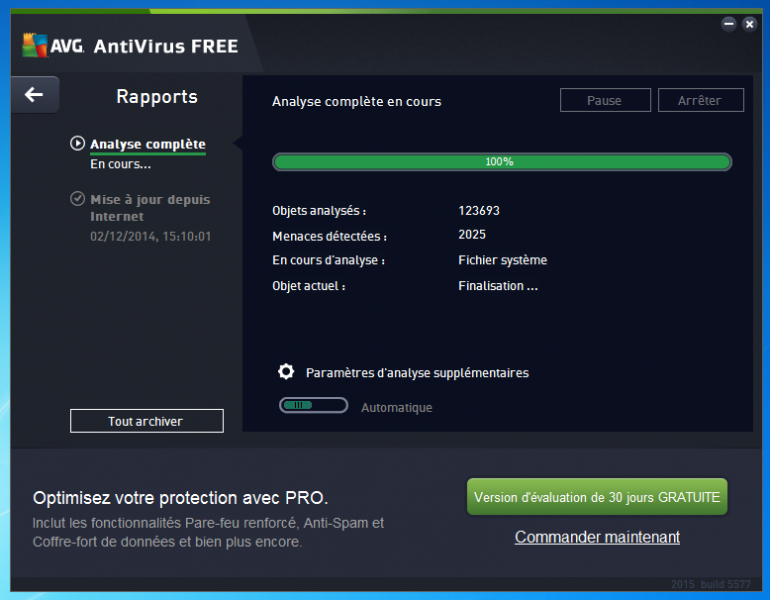Click the checkmark icon beside Mise à jour
This screenshot has width=770, height=600.
tap(77, 199)
